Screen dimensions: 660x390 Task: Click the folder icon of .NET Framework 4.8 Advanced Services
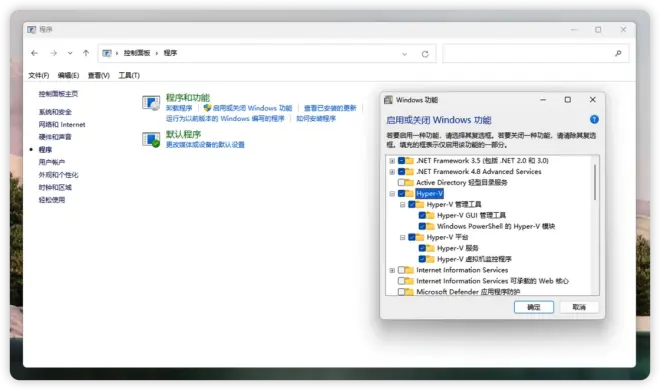[410, 172]
